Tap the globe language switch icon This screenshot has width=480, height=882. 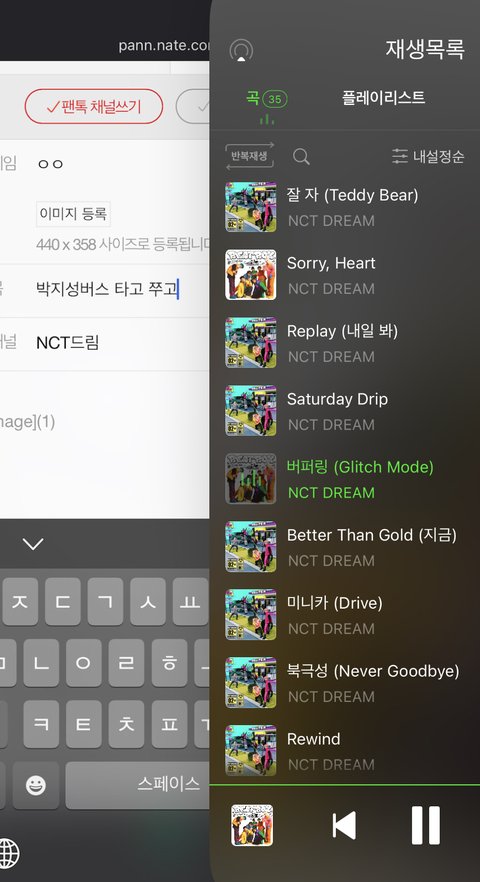8,853
